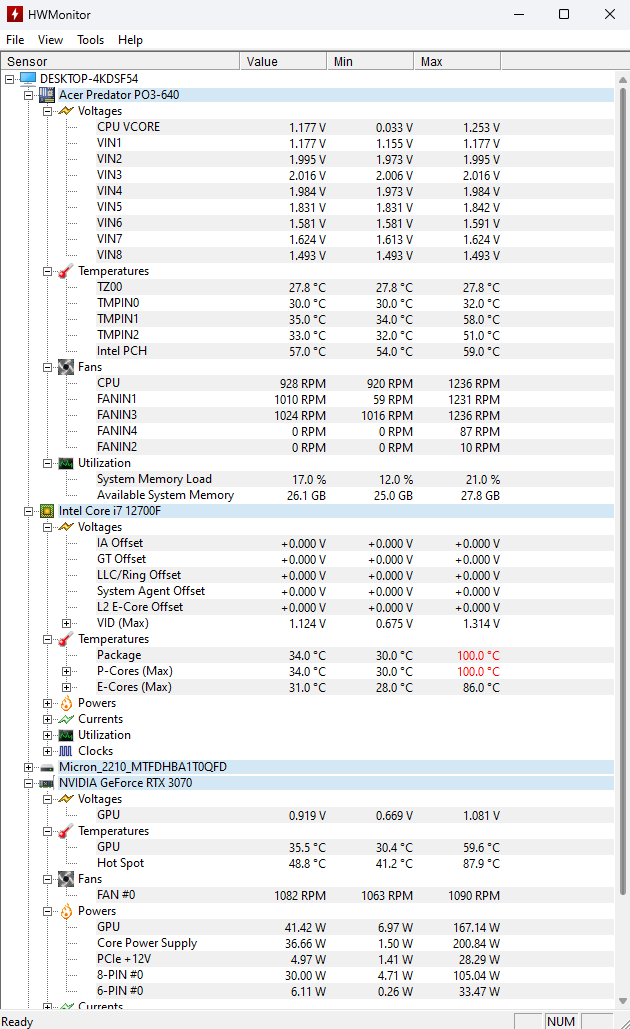Click the DESKTOP-4KDSF54 computer icon
The width and height of the screenshot is (630, 1029).
[x=28, y=79]
